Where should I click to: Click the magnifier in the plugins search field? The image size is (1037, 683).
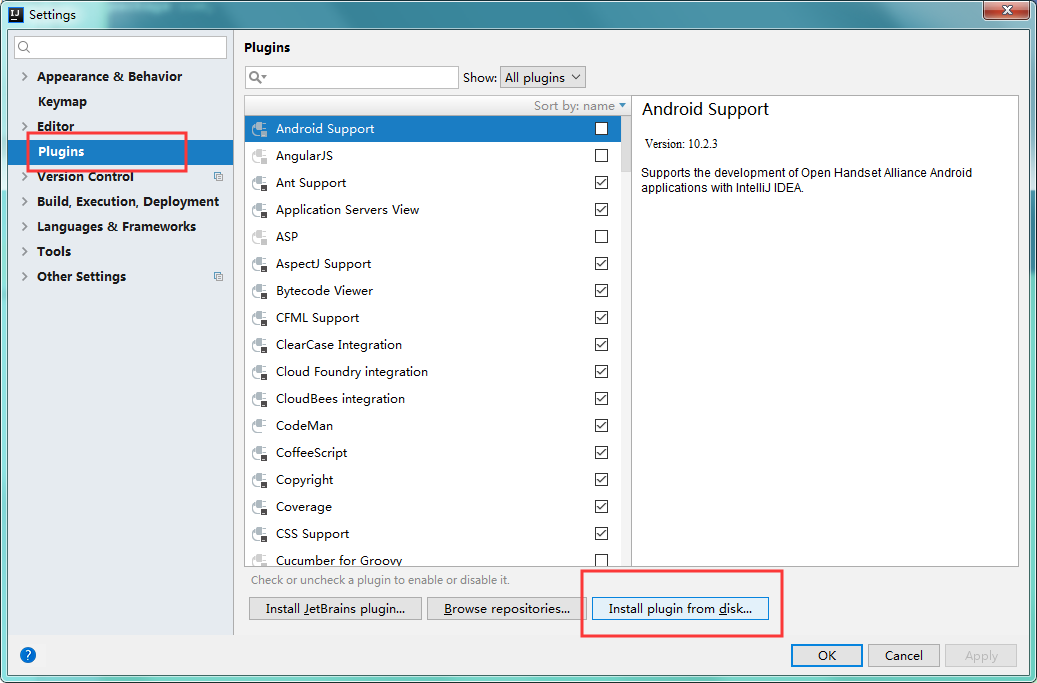(x=257, y=77)
